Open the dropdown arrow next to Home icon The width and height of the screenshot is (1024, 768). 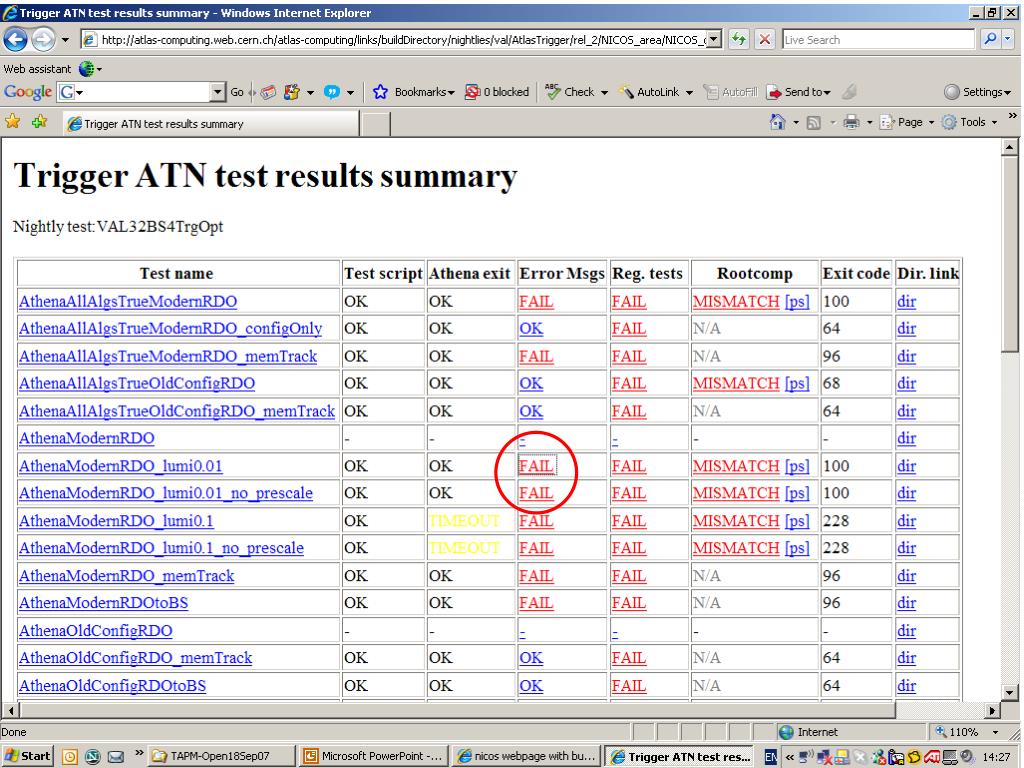pos(795,122)
